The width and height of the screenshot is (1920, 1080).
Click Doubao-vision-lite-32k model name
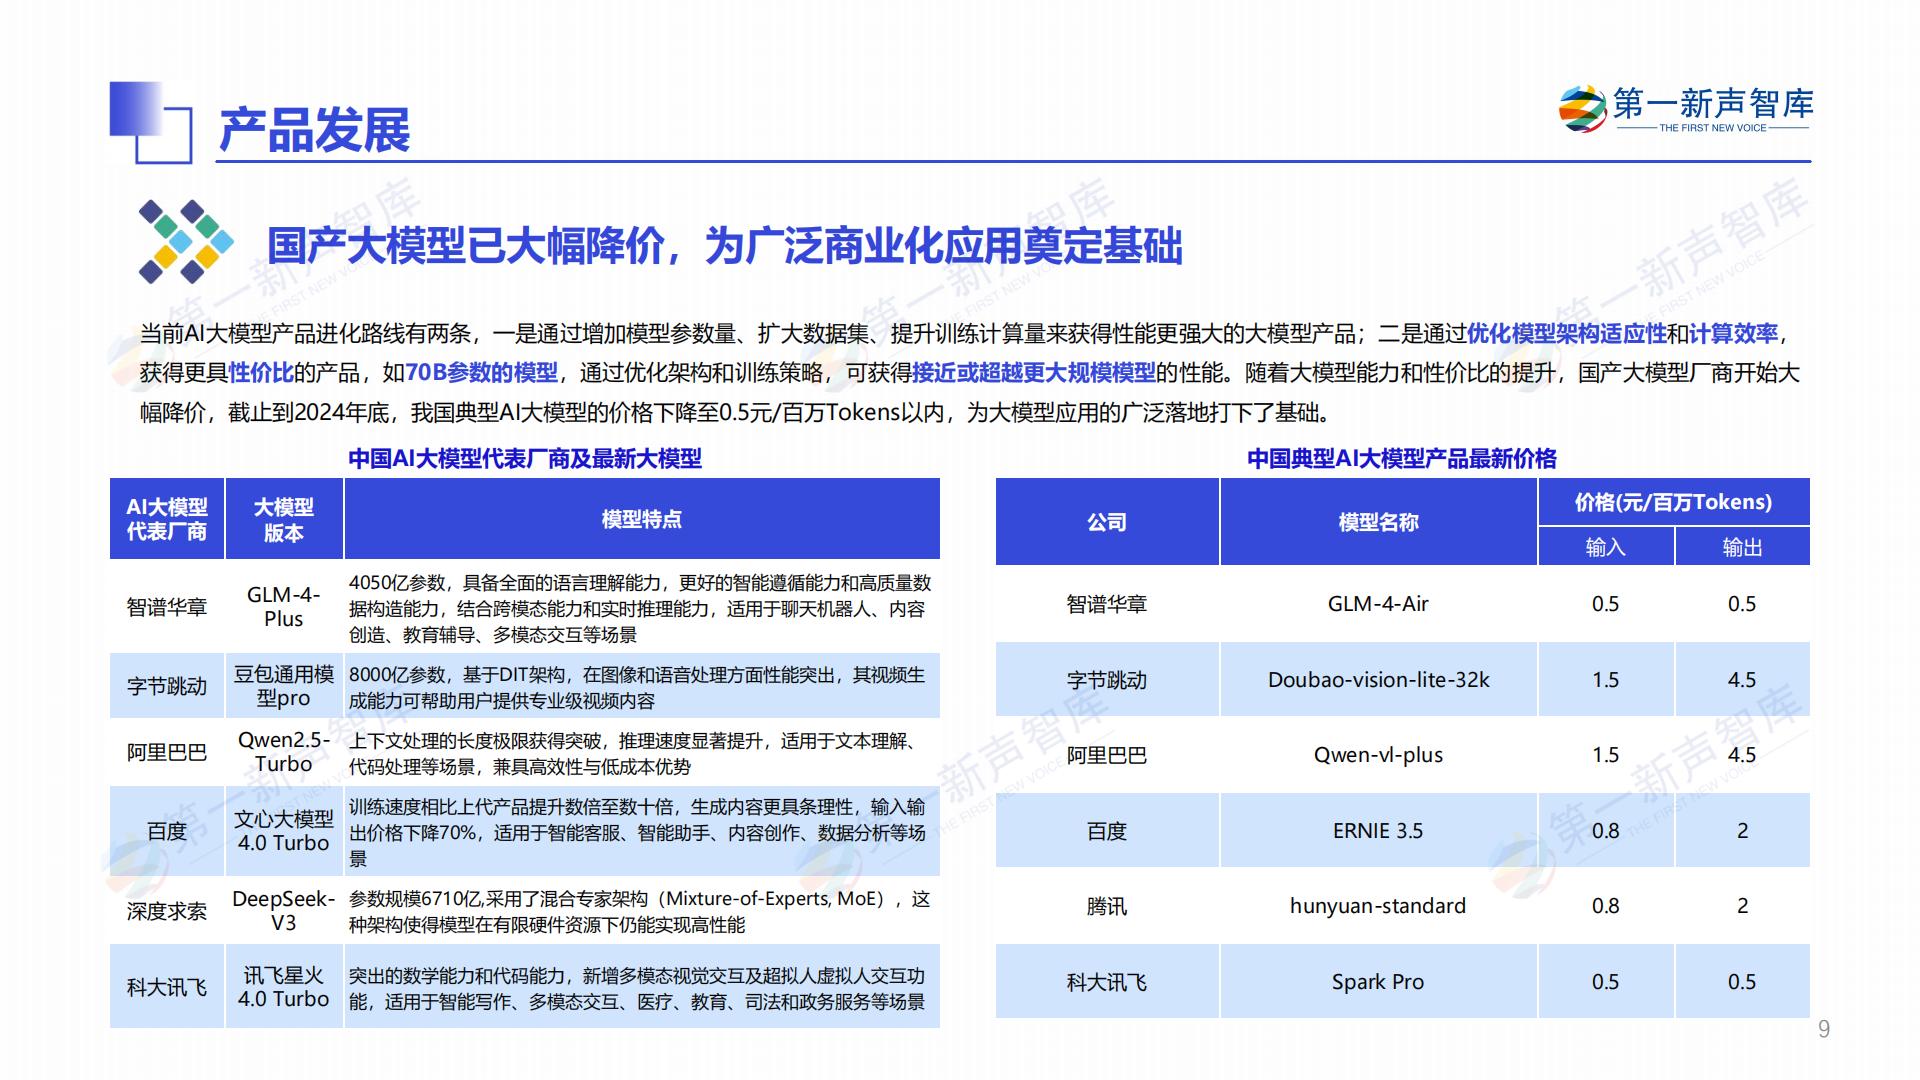tap(1379, 680)
